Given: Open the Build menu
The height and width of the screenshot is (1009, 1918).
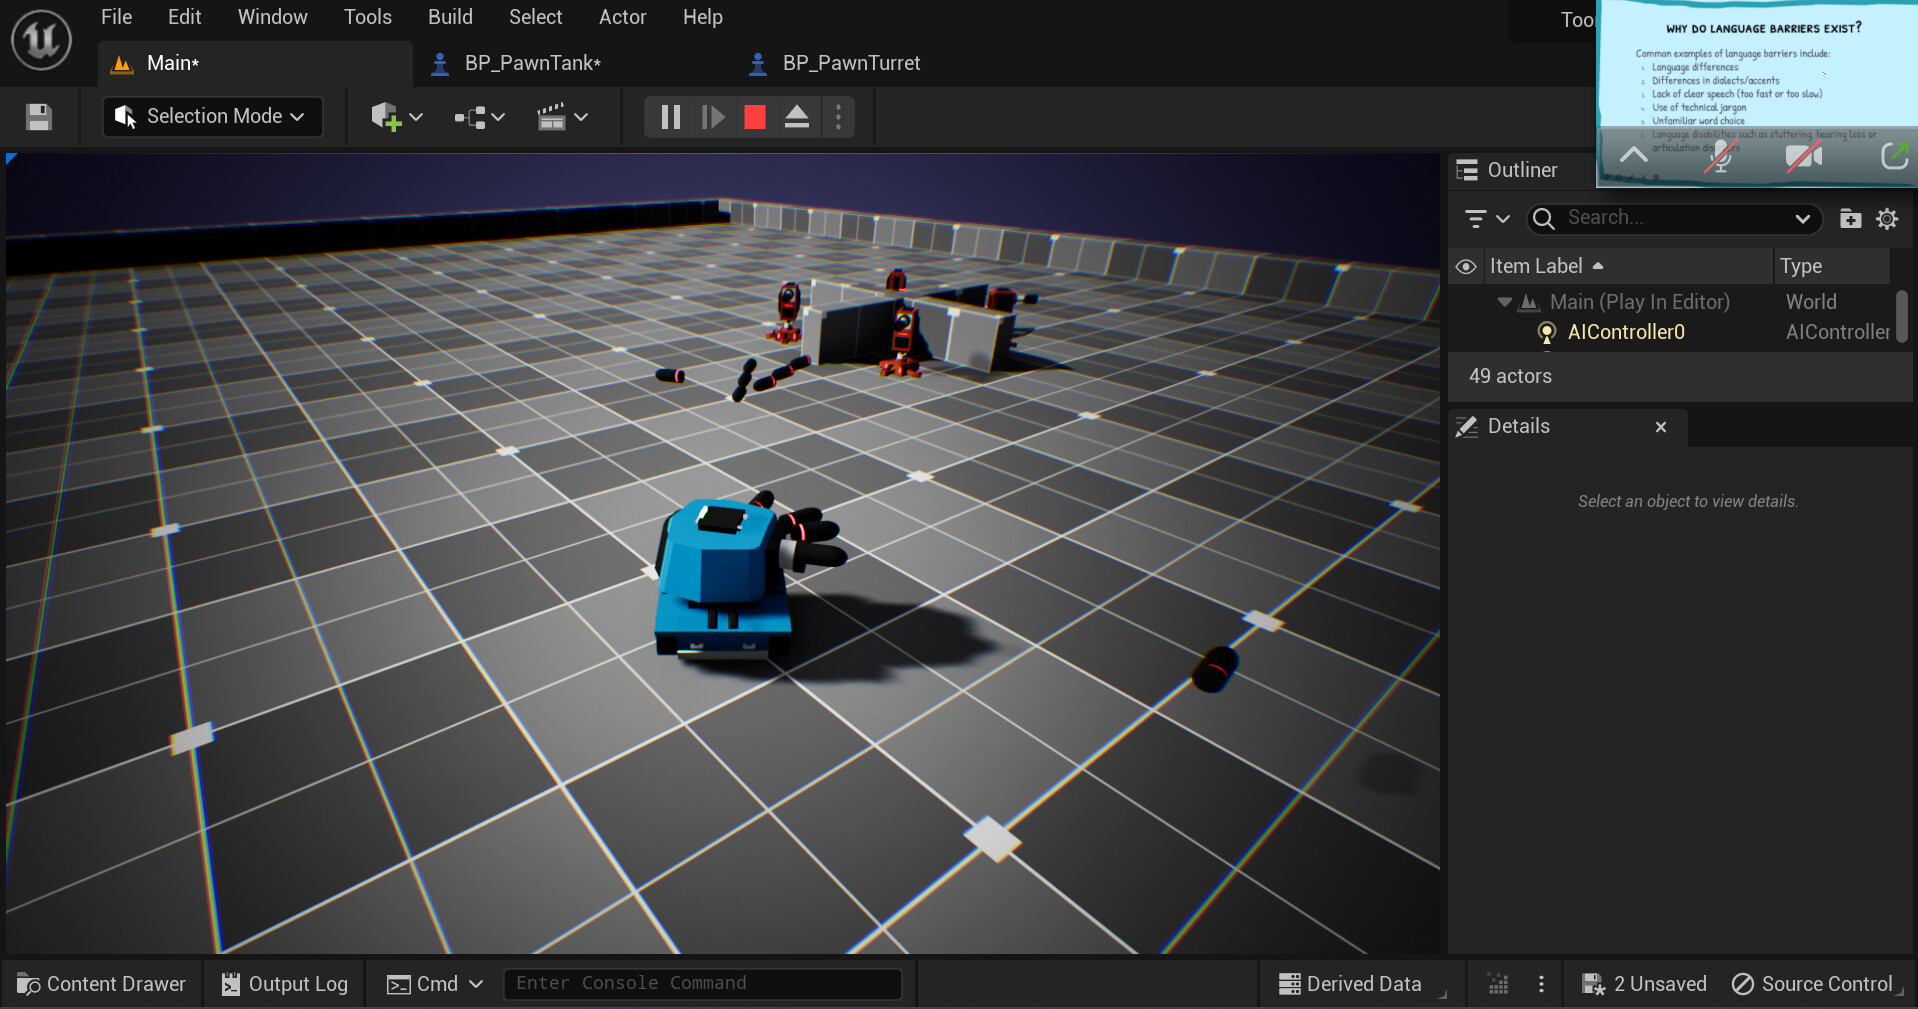Looking at the screenshot, I should click(449, 17).
